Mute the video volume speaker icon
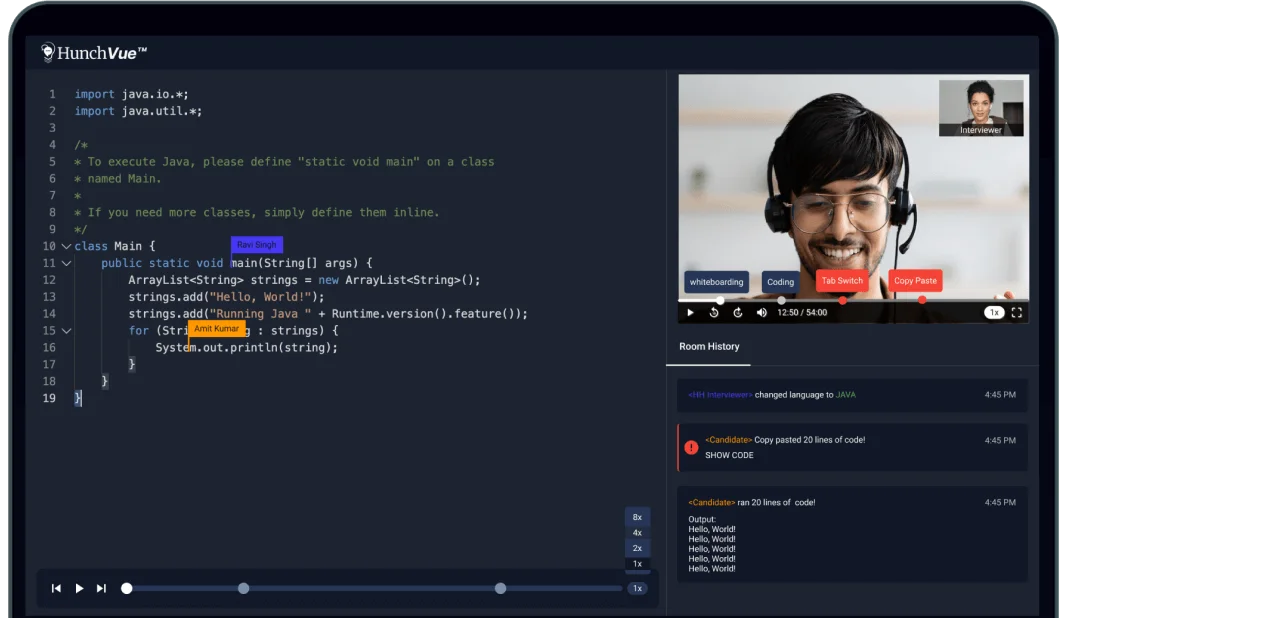The height and width of the screenshot is (618, 1280). pyautogui.click(x=762, y=313)
